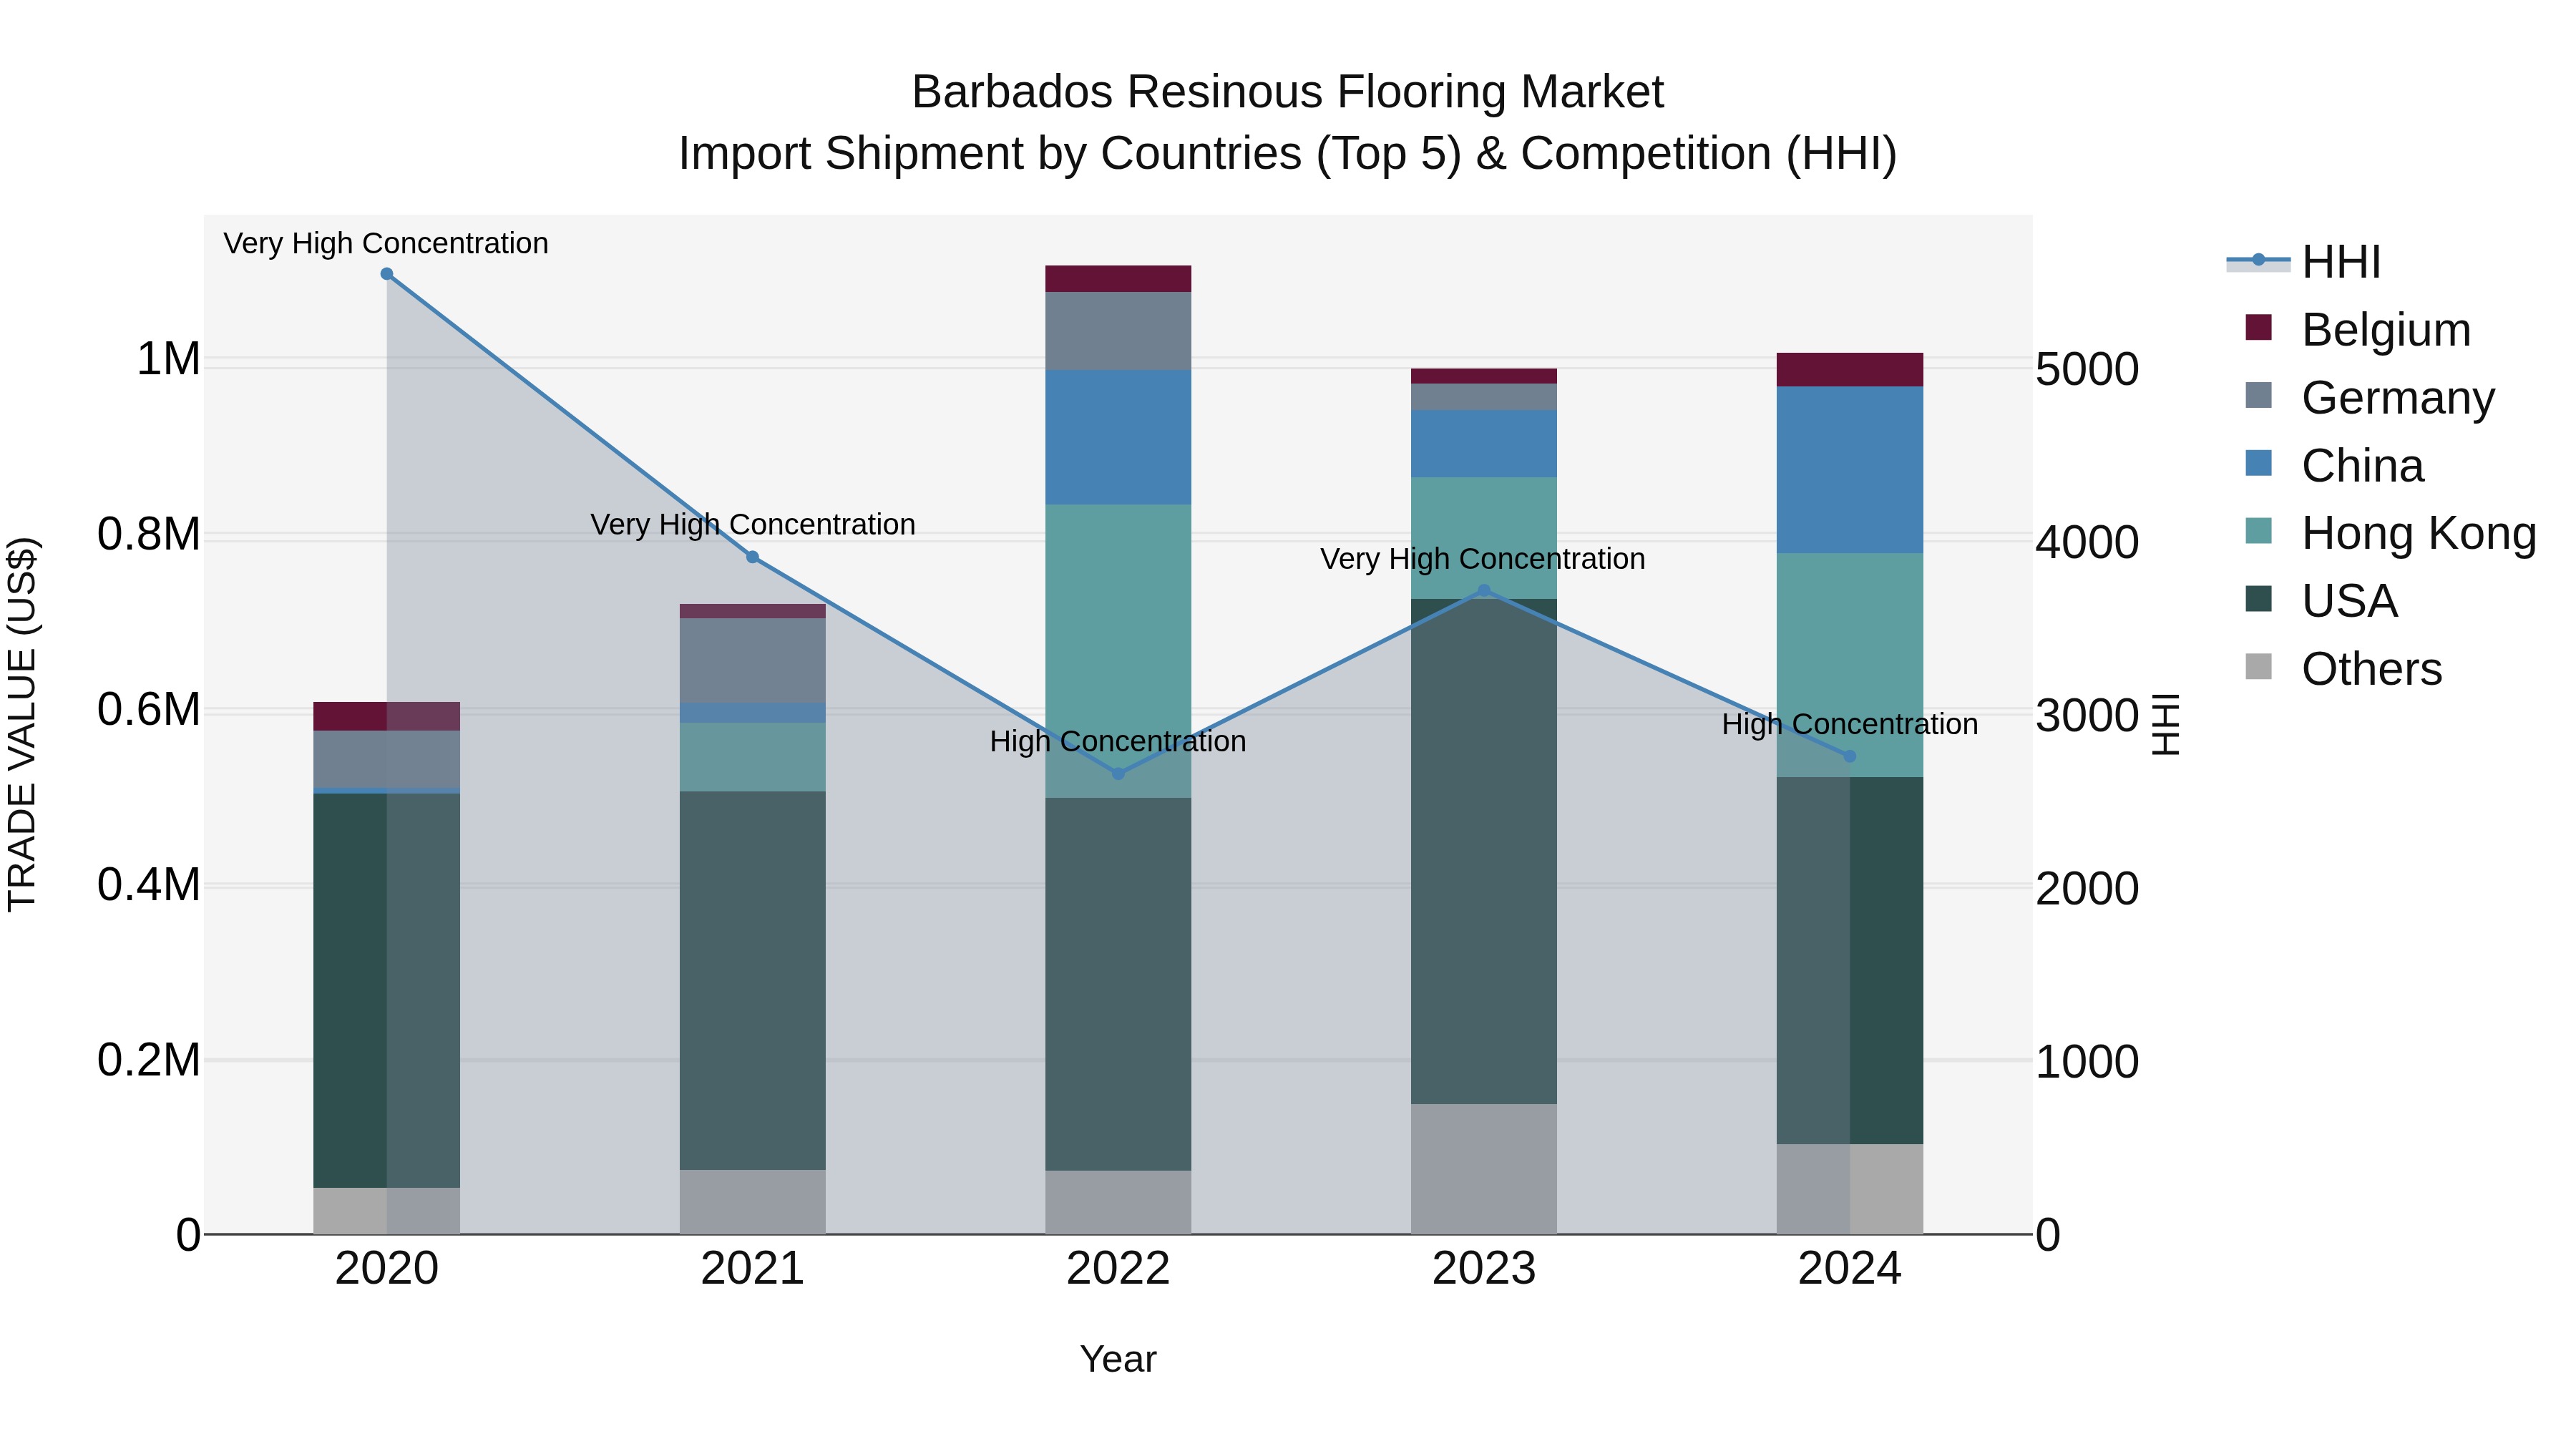Click the 2024 China bar segment
This screenshot has height=1449, width=2576.
pos(1849,470)
